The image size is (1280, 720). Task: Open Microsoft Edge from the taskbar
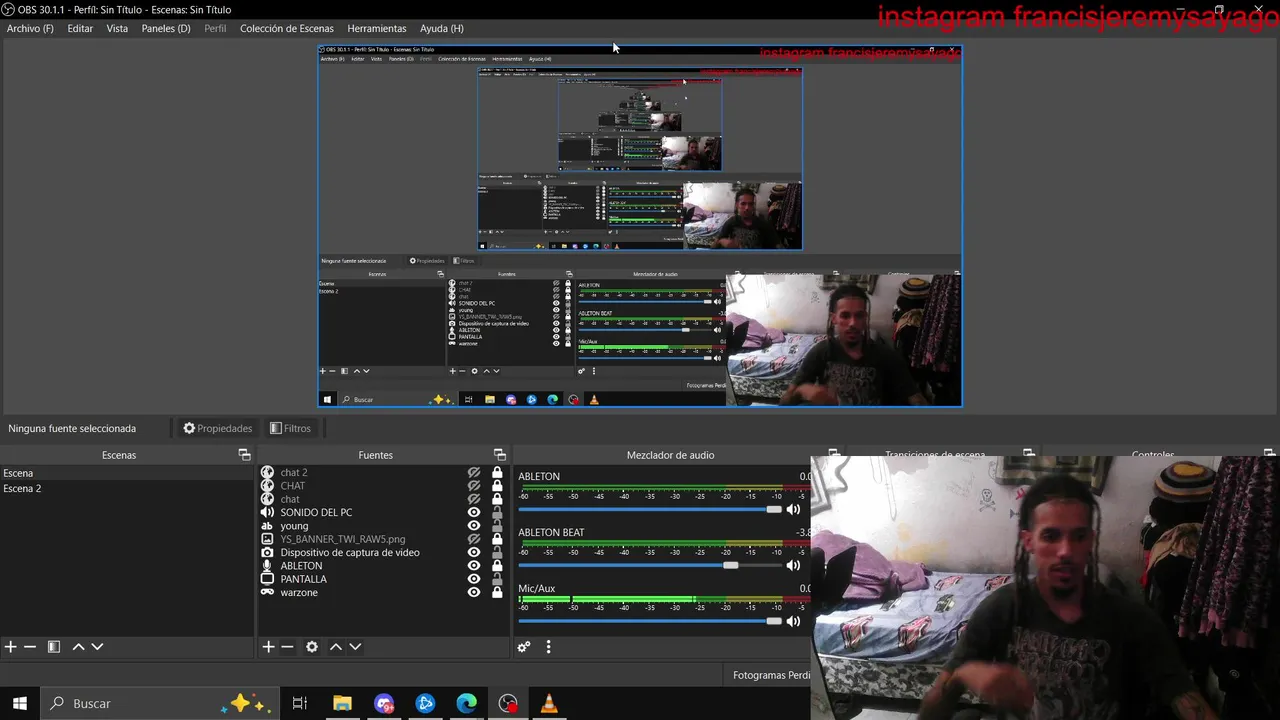click(x=467, y=704)
